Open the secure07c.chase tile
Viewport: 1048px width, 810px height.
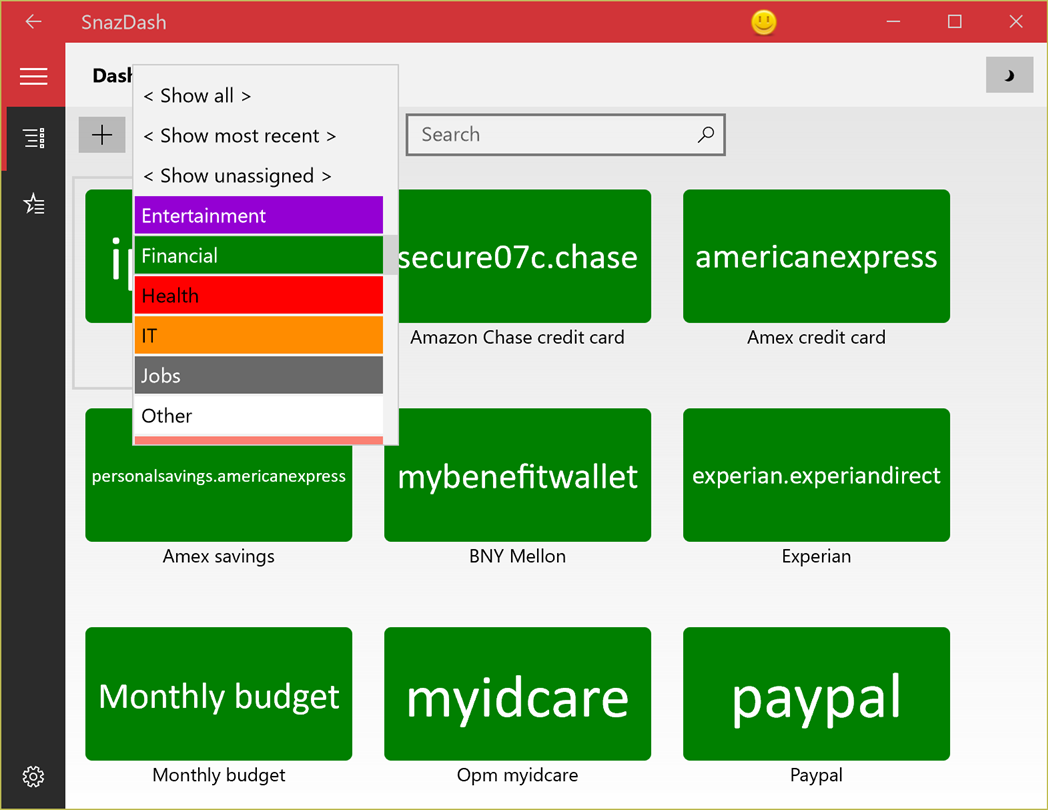525,256
